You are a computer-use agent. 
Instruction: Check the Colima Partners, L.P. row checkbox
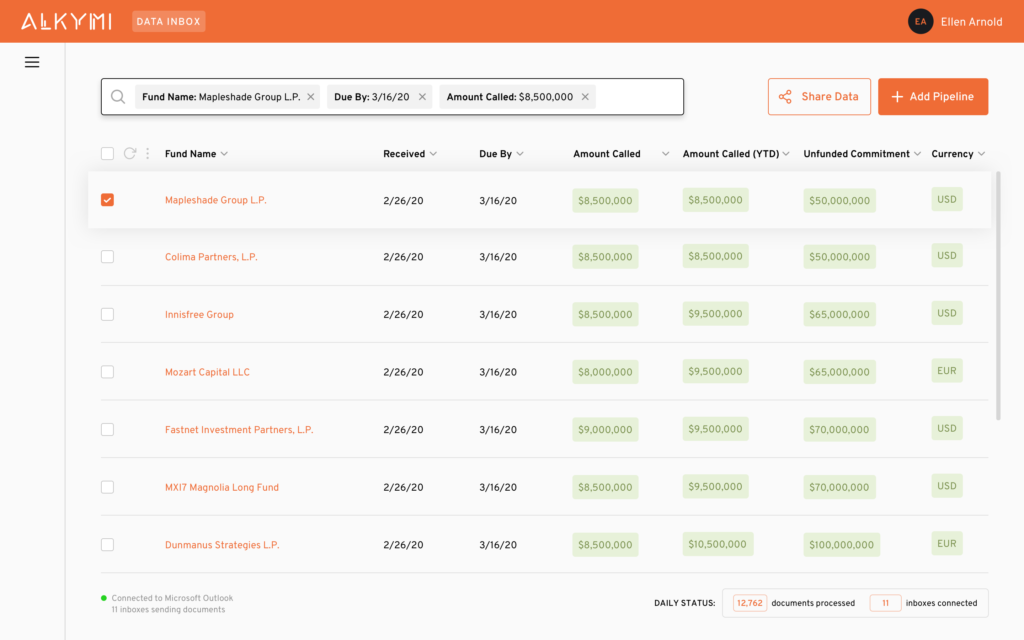108,257
